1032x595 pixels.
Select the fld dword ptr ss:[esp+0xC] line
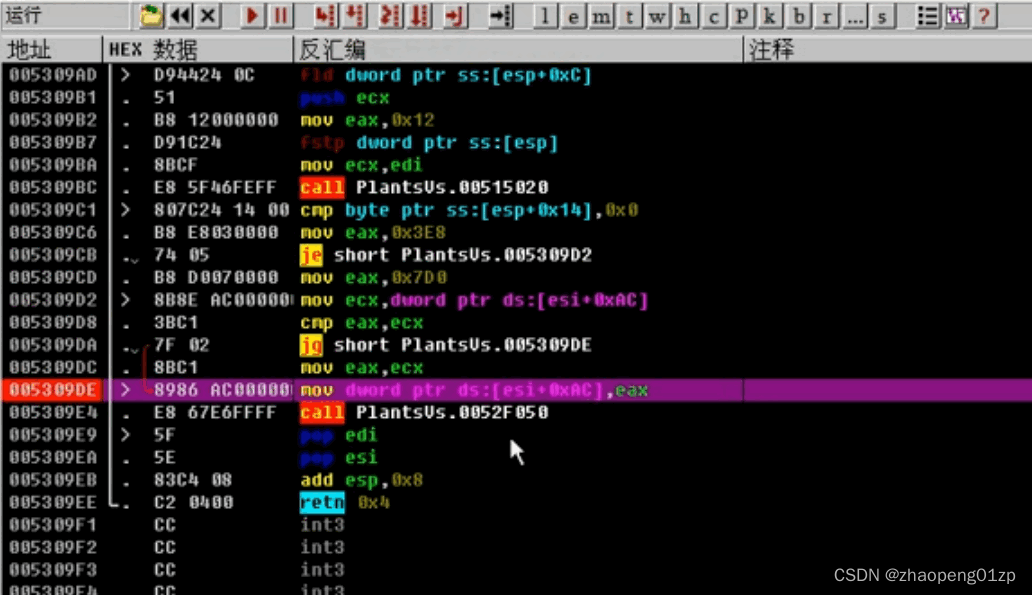[446, 75]
